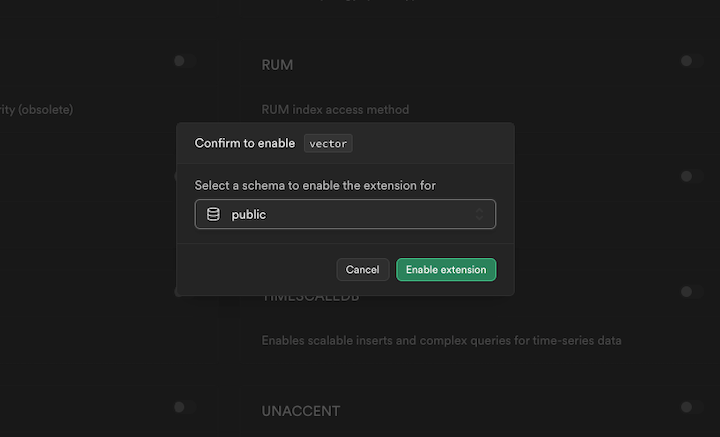Toggle the right-column switch on the TIMESCALEDB row
The image size is (720, 437).
coord(687,292)
